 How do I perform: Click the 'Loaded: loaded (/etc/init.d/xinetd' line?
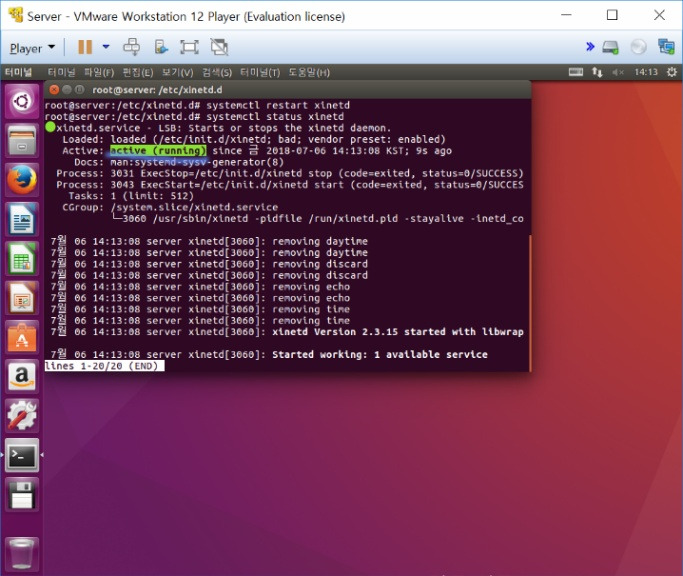point(254,139)
